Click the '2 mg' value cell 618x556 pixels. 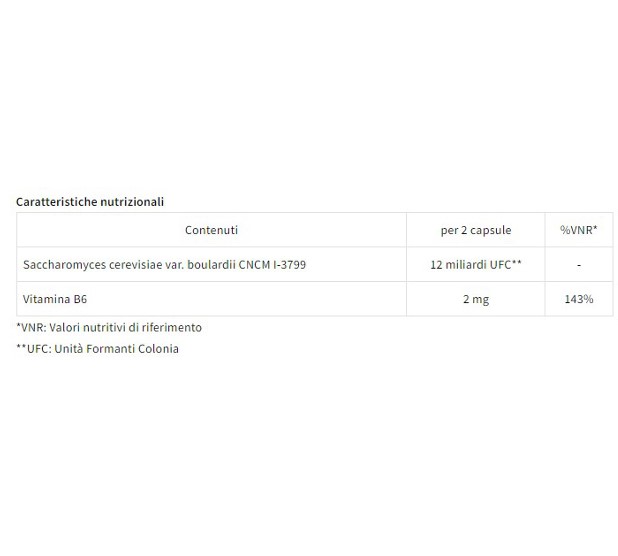coord(476,299)
